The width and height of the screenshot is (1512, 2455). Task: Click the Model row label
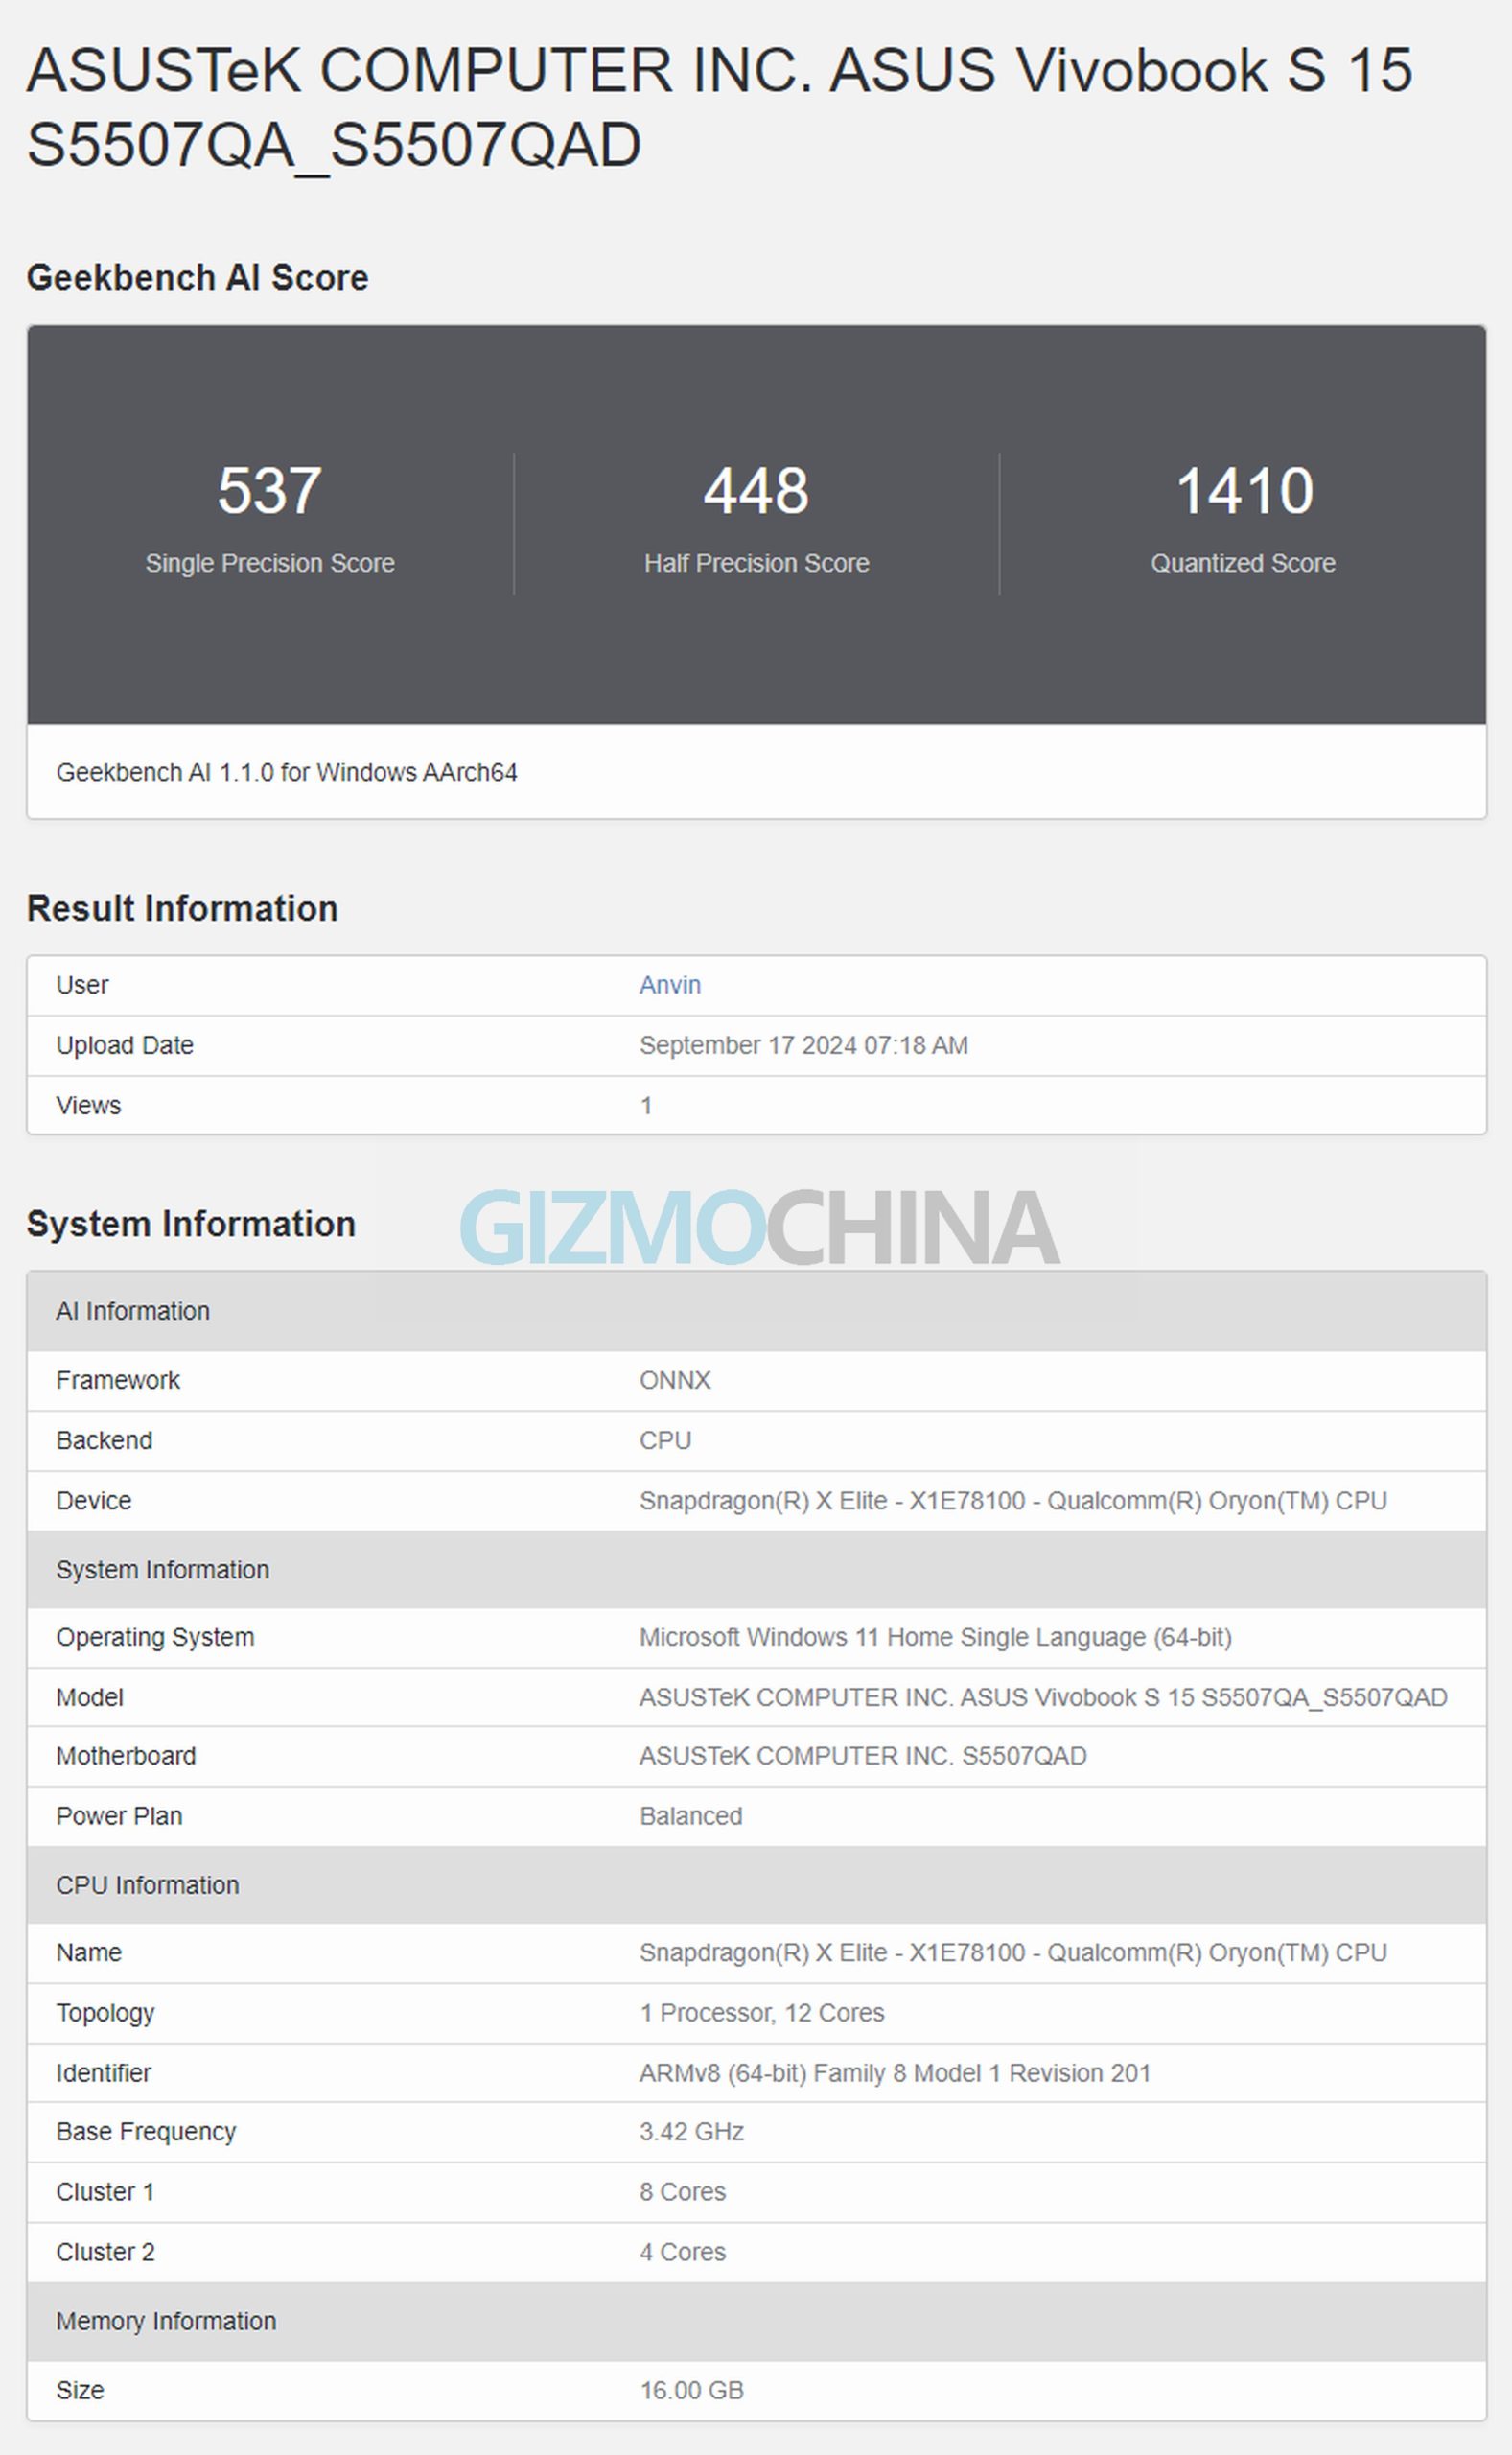tap(89, 1697)
